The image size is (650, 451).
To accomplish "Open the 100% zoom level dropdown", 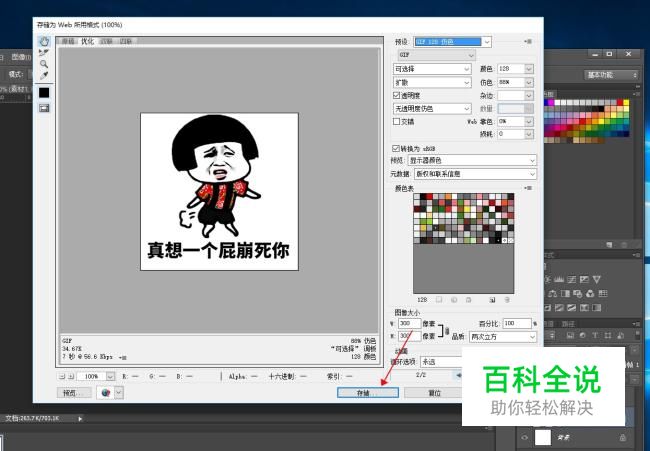I will click(110, 376).
